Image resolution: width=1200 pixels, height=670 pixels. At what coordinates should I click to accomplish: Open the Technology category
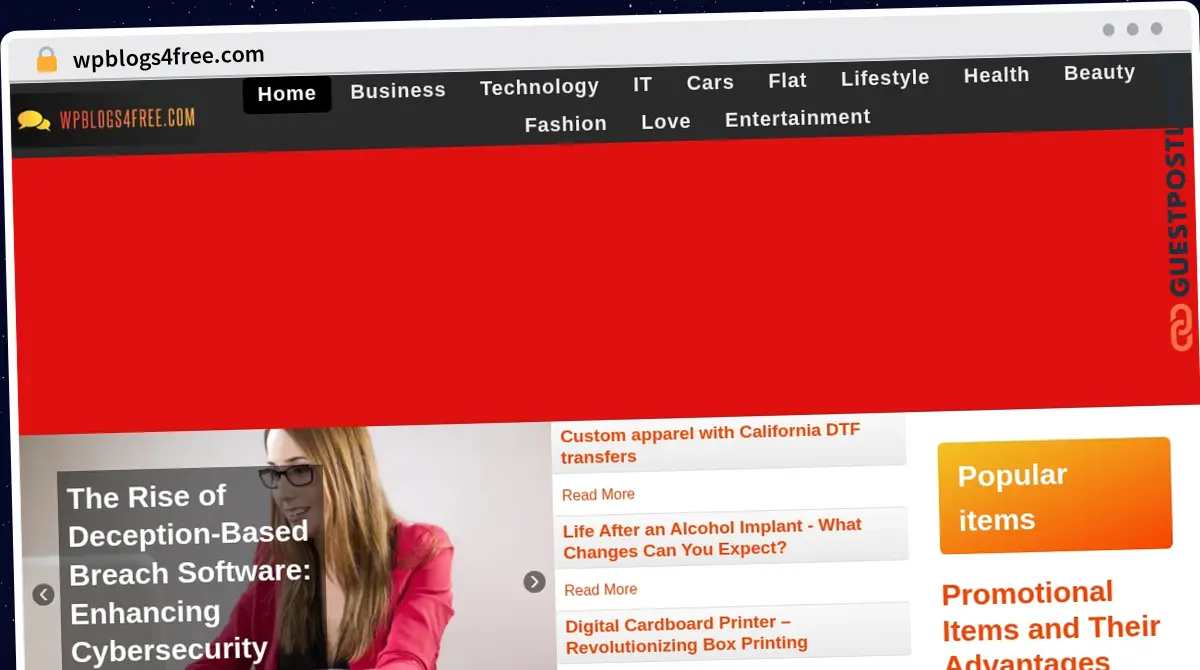click(539, 87)
